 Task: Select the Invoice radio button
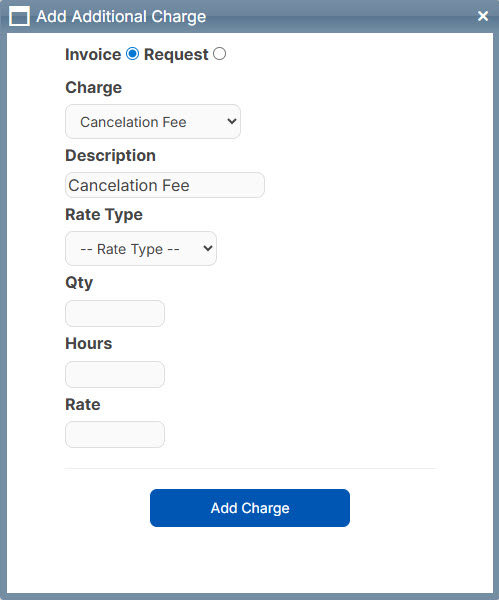[132, 54]
